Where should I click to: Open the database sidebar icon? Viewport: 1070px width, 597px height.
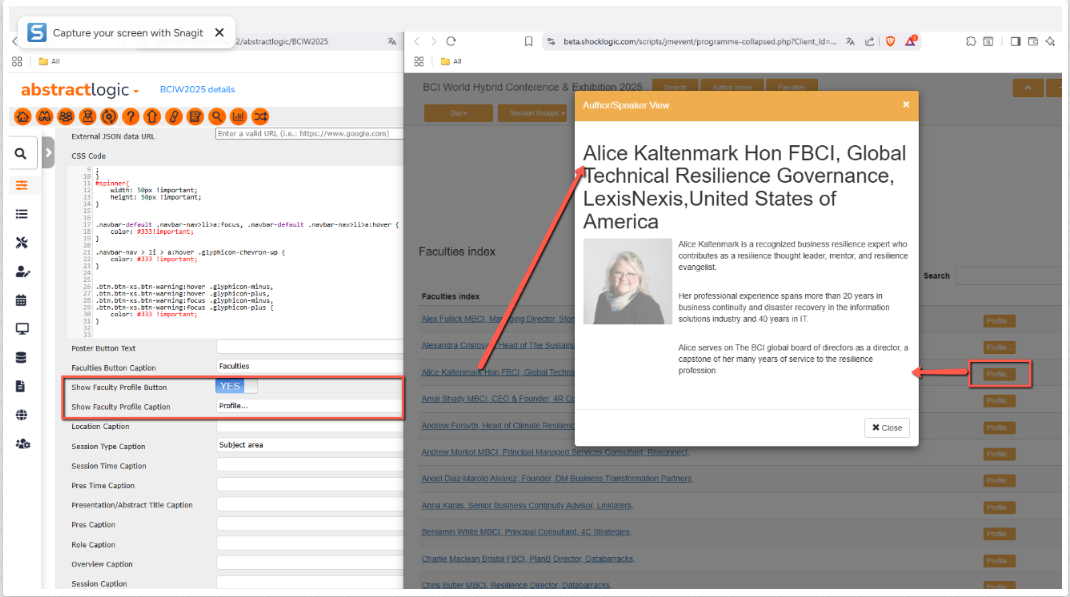(21, 358)
